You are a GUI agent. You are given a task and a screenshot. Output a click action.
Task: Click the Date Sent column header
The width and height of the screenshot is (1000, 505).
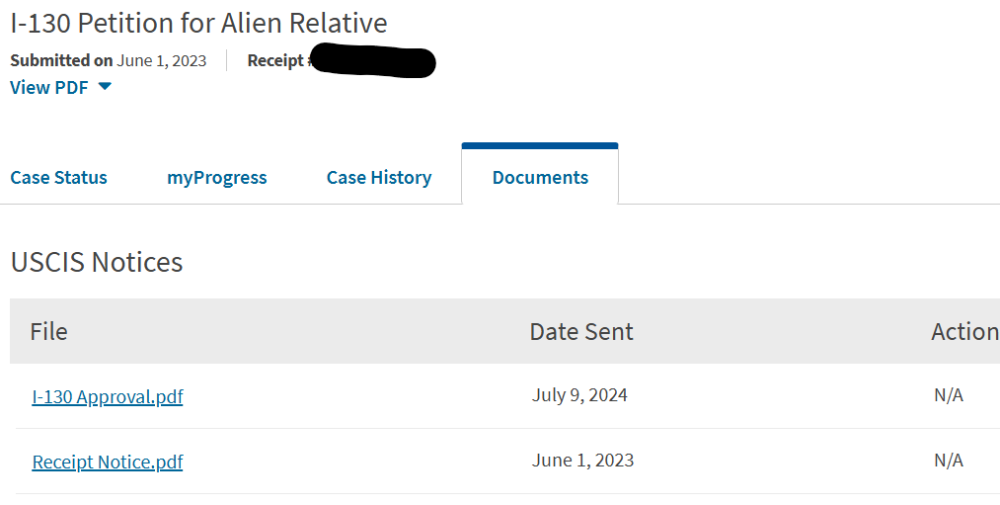coord(581,332)
